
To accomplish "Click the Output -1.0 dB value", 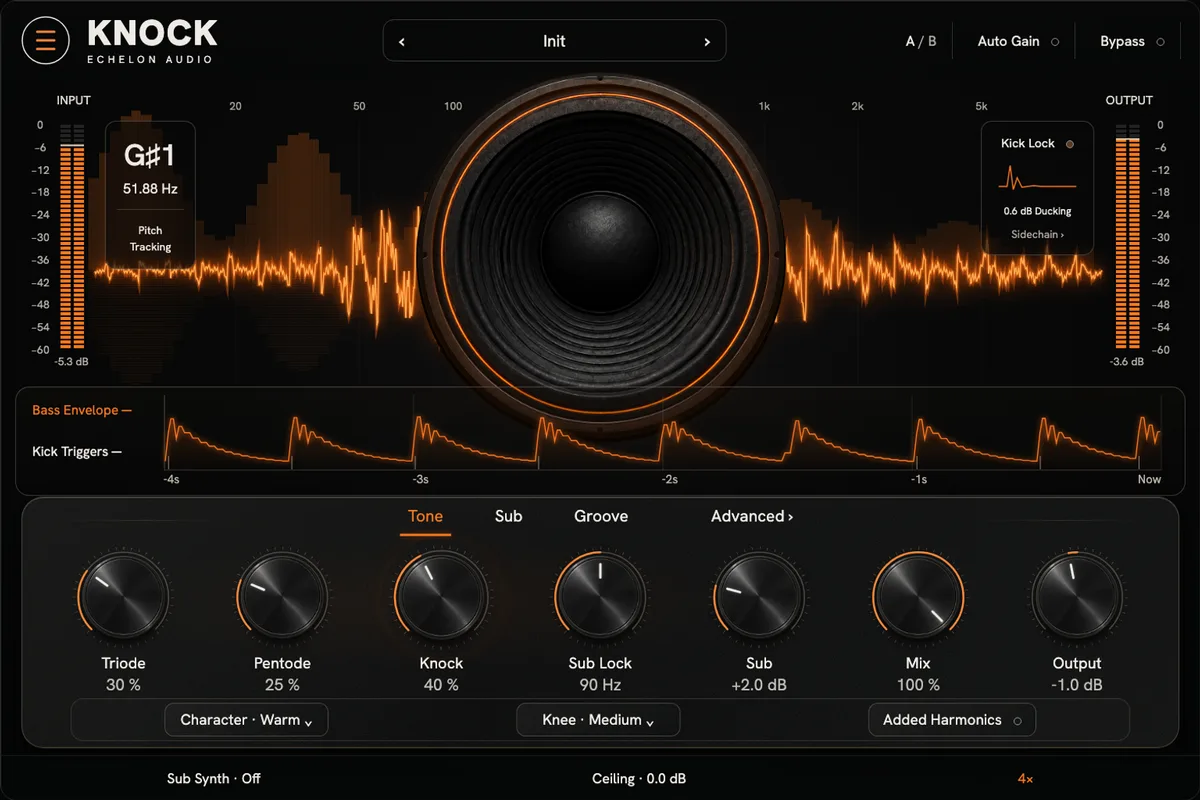I will click(x=1077, y=685).
